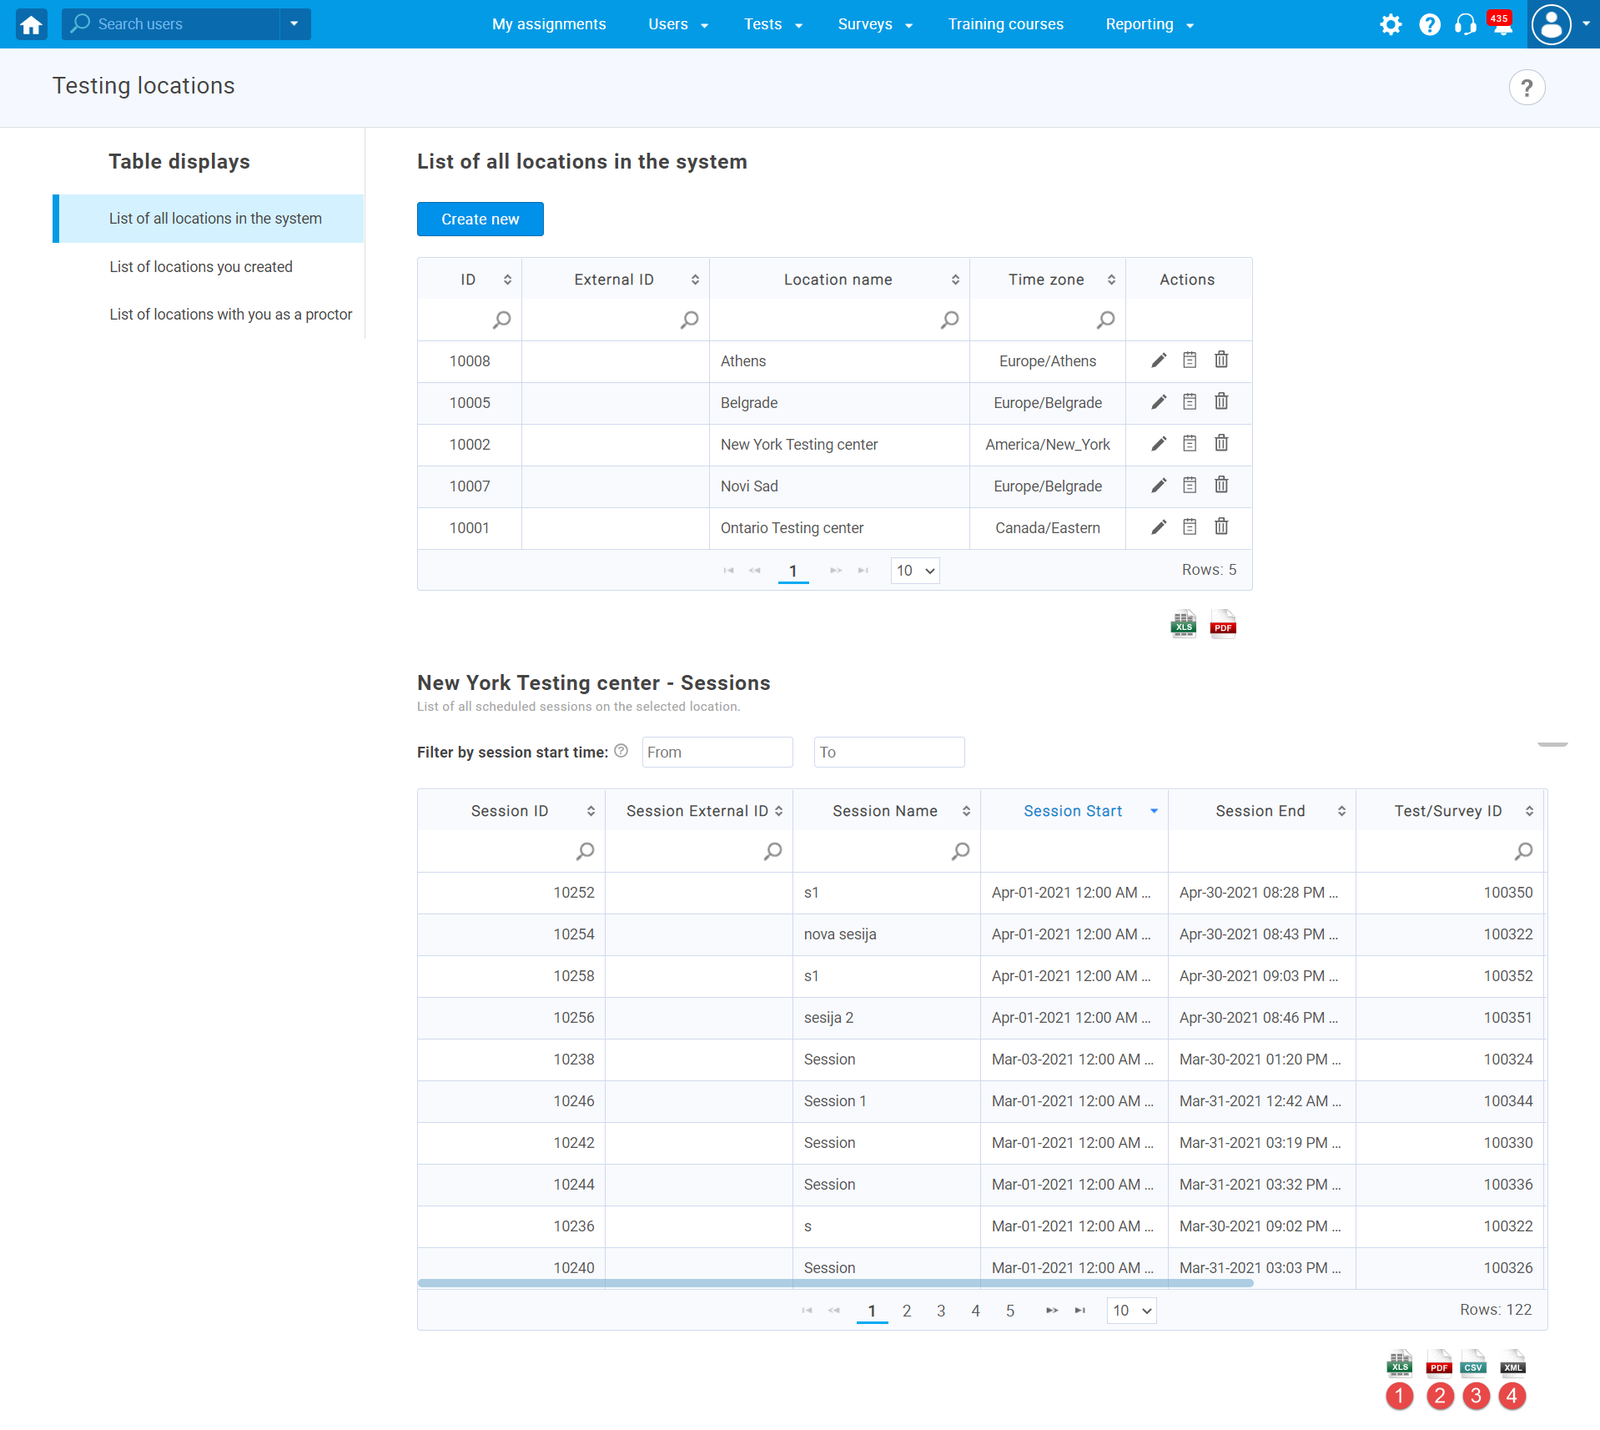Viewport: 1600px width, 1430px height.
Task: Edit the Athens location with pencil icon
Action: point(1158,360)
